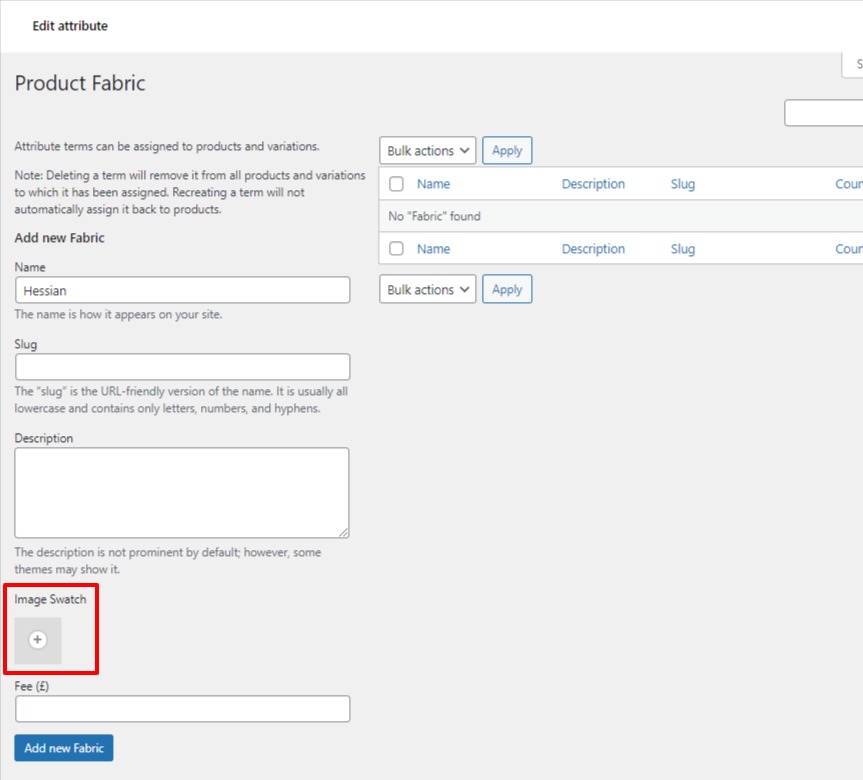Open the upper Bulk actions dropdown
Image resolution: width=863 pixels, height=780 pixels.
click(426, 150)
